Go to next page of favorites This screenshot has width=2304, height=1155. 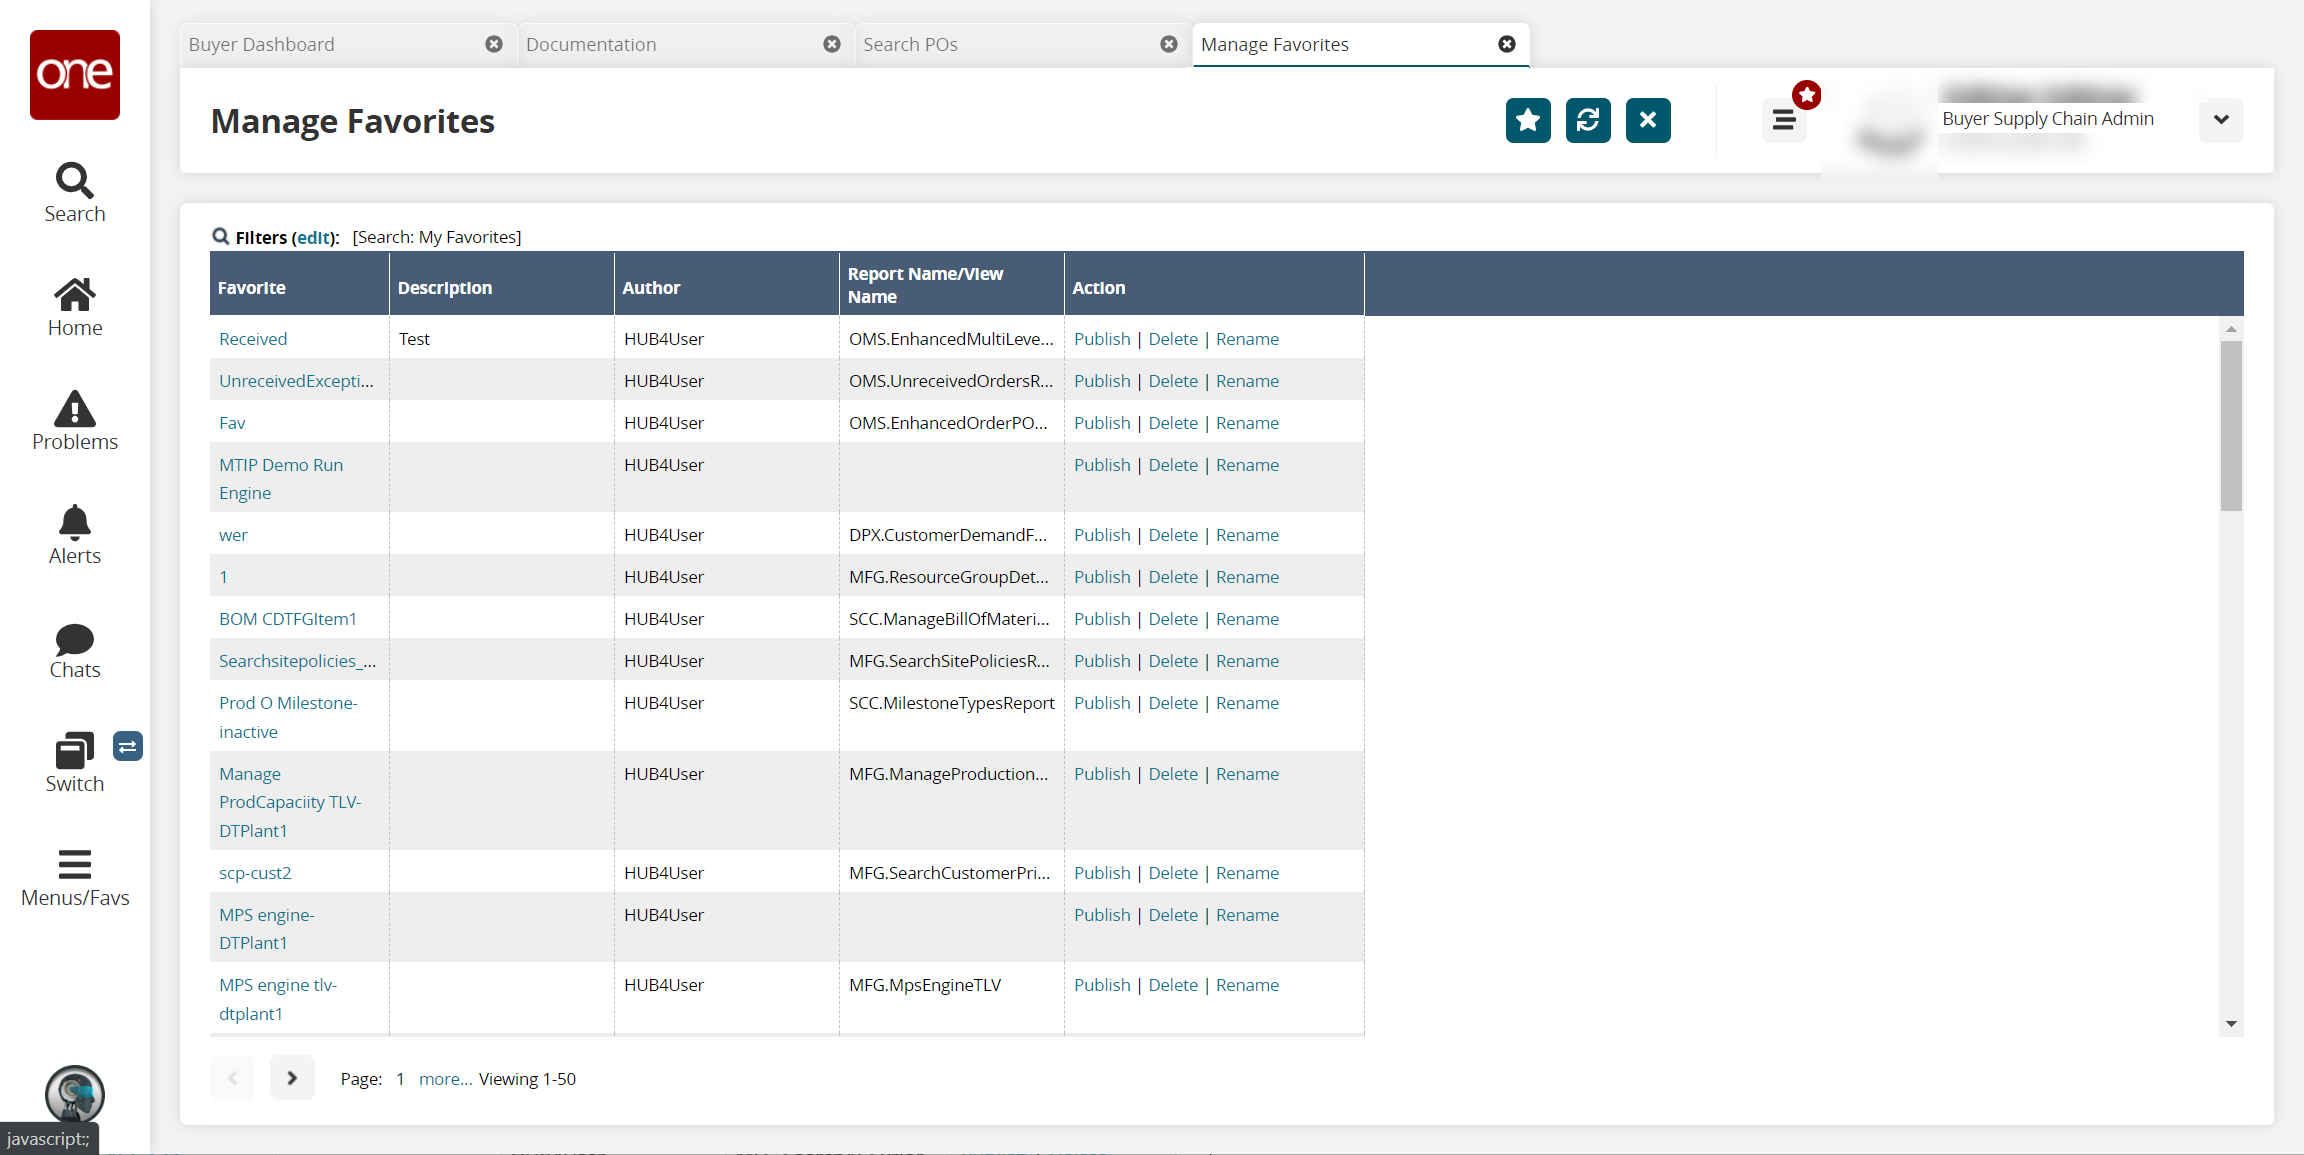click(x=292, y=1078)
